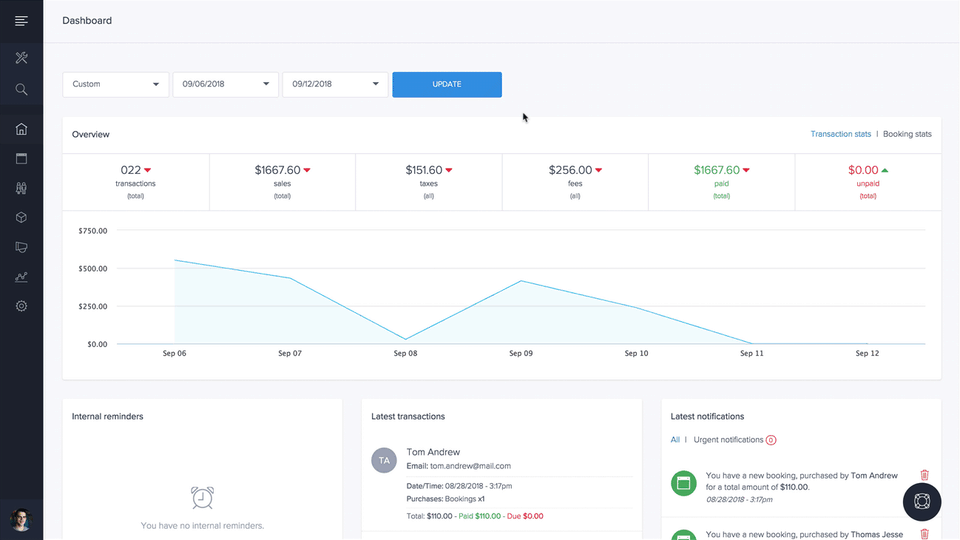The height and width of the screenshot is (540, 960).
Task: Open the customers people icon in sidebar
Action: pos(21,188)
